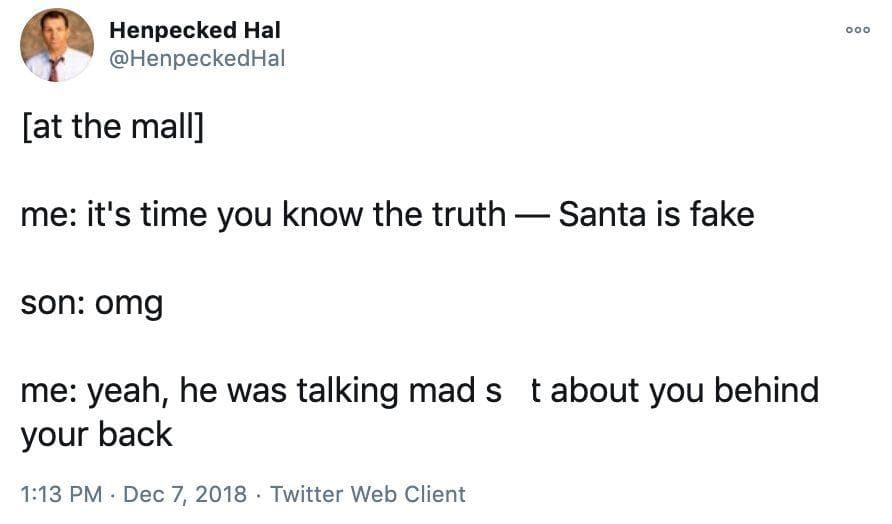The height and width of the screenshot is (524, 892).
Task: Click the word "fake"
Action: coord(716,214)
